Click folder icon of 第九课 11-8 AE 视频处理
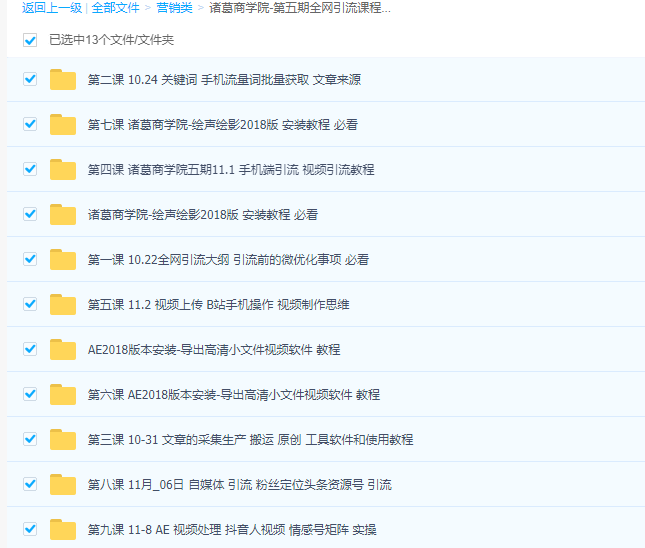Screen dimensions: 645x548 63,529
